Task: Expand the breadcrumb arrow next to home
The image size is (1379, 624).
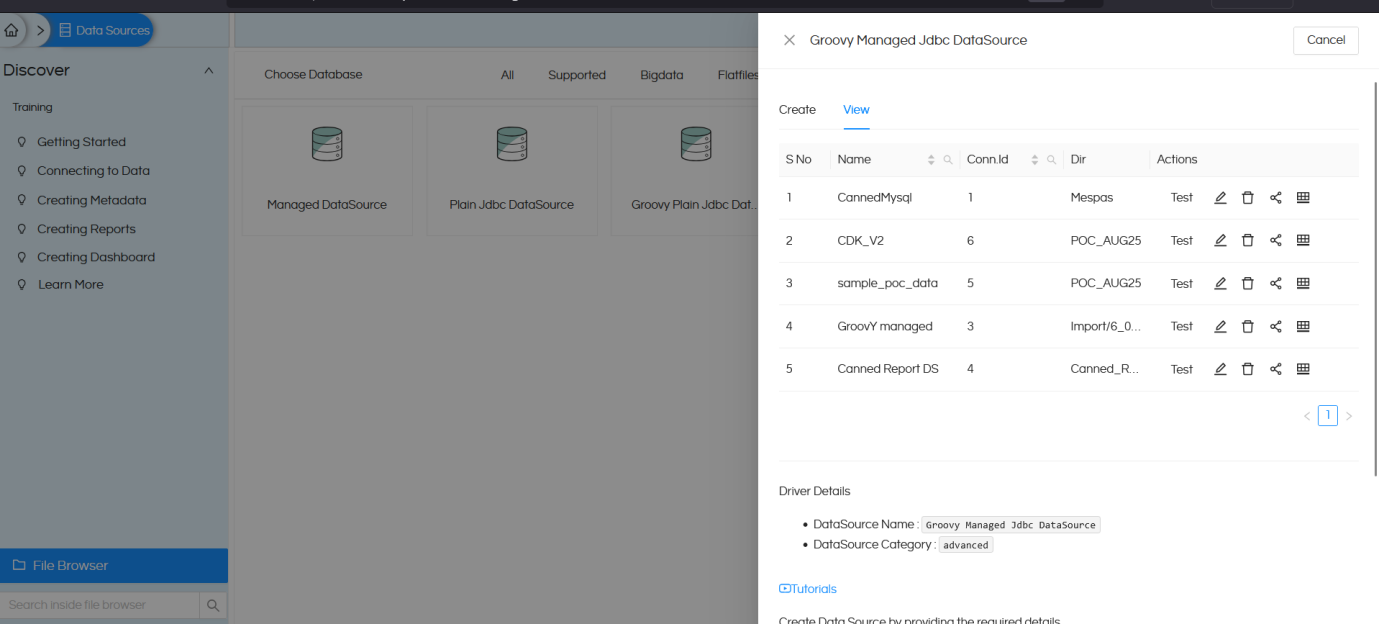Action: coord(41,30)
